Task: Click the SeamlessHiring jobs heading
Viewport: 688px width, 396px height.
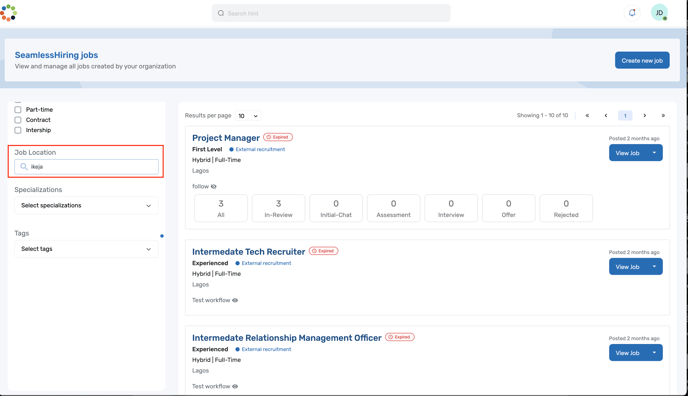Action: [56, 55]
